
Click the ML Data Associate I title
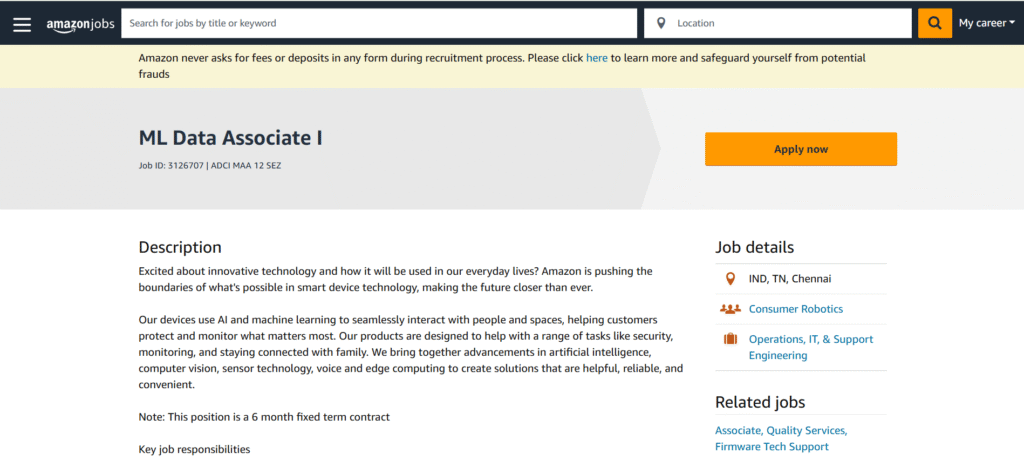230,139
